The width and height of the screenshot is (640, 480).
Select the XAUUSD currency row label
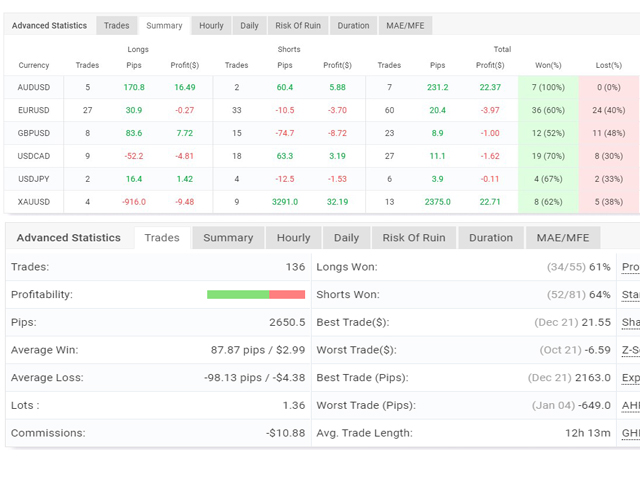tap(34, 202)
